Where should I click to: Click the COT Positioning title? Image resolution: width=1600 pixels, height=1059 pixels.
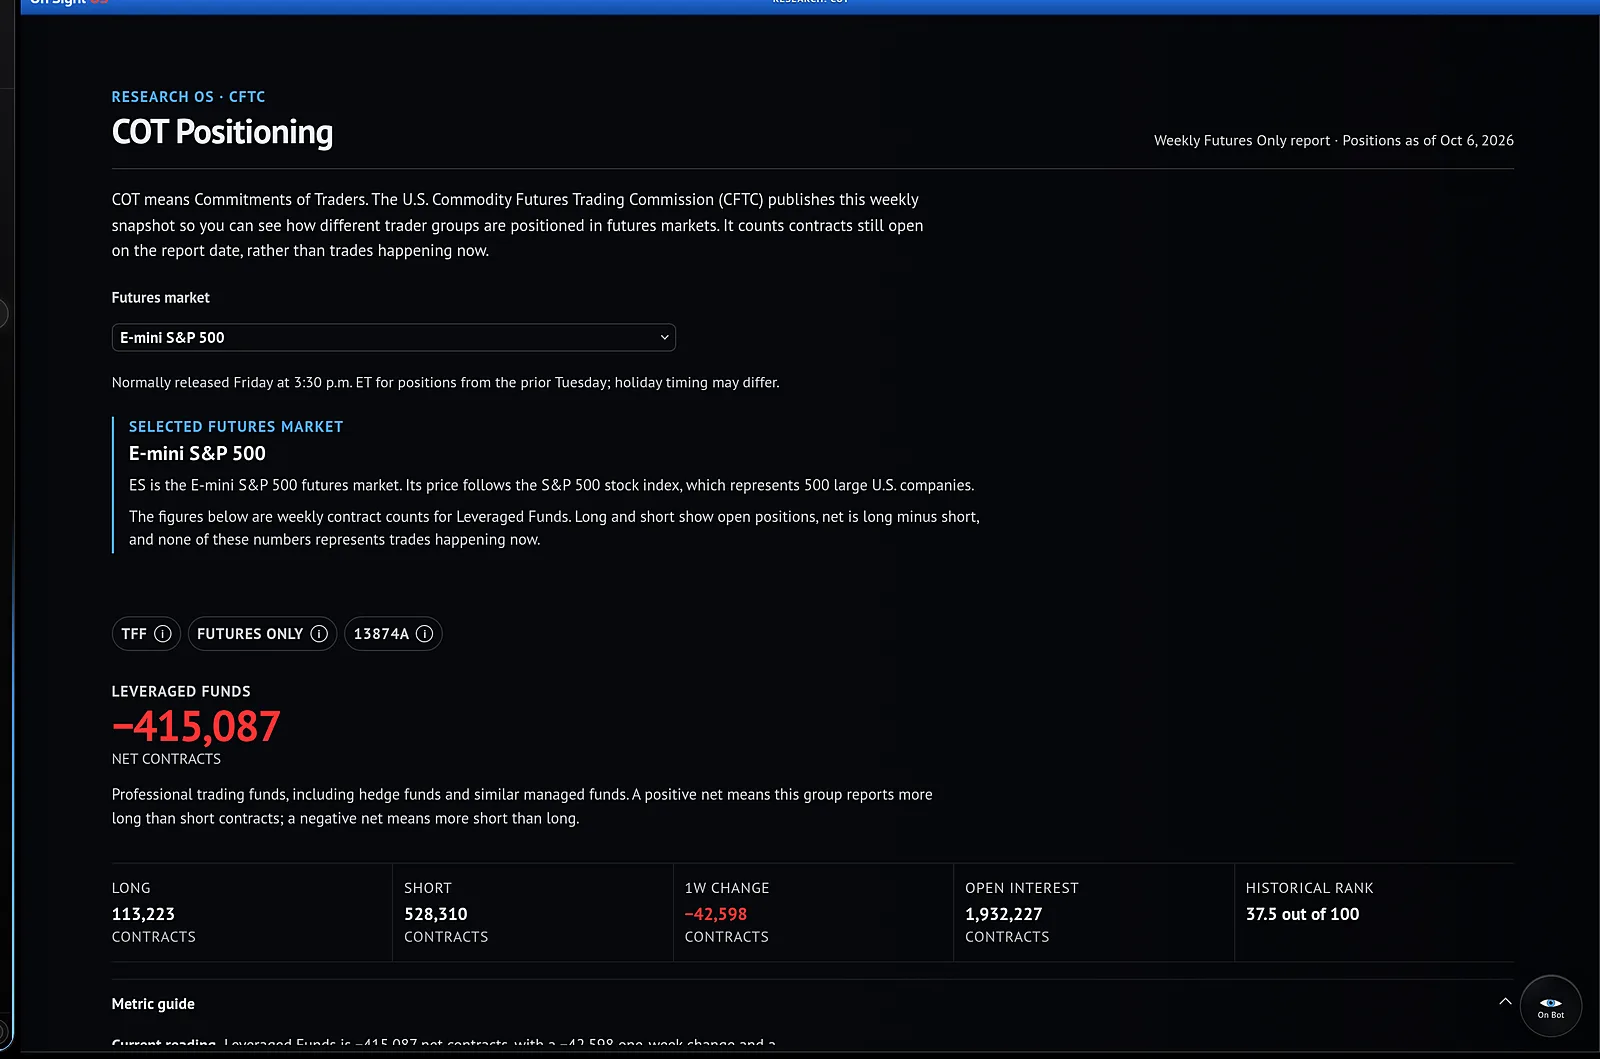click(x=222, y=132)
